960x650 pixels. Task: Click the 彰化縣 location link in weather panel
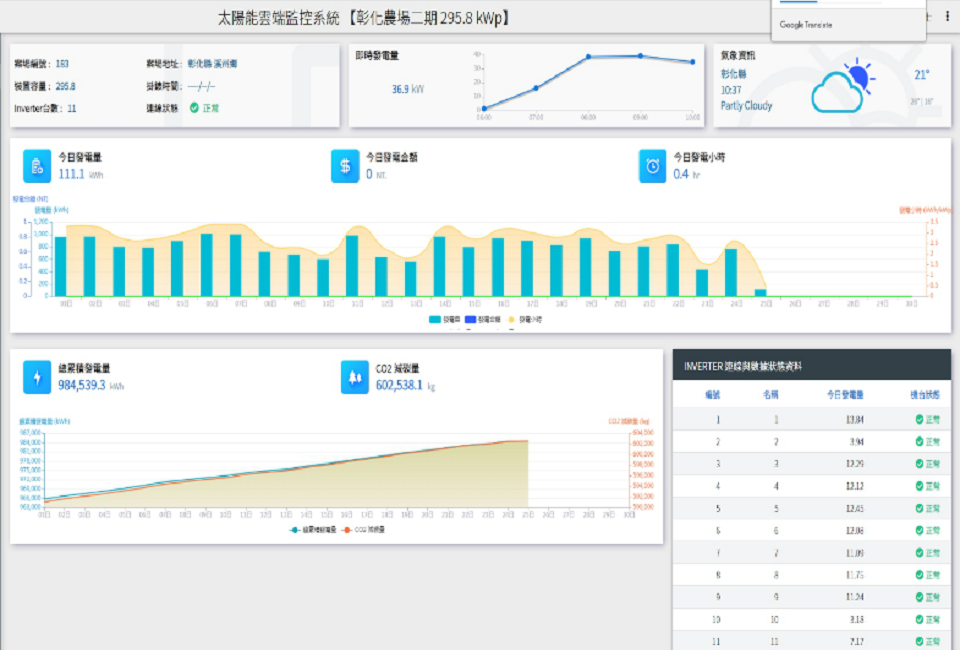coord(733,73)
